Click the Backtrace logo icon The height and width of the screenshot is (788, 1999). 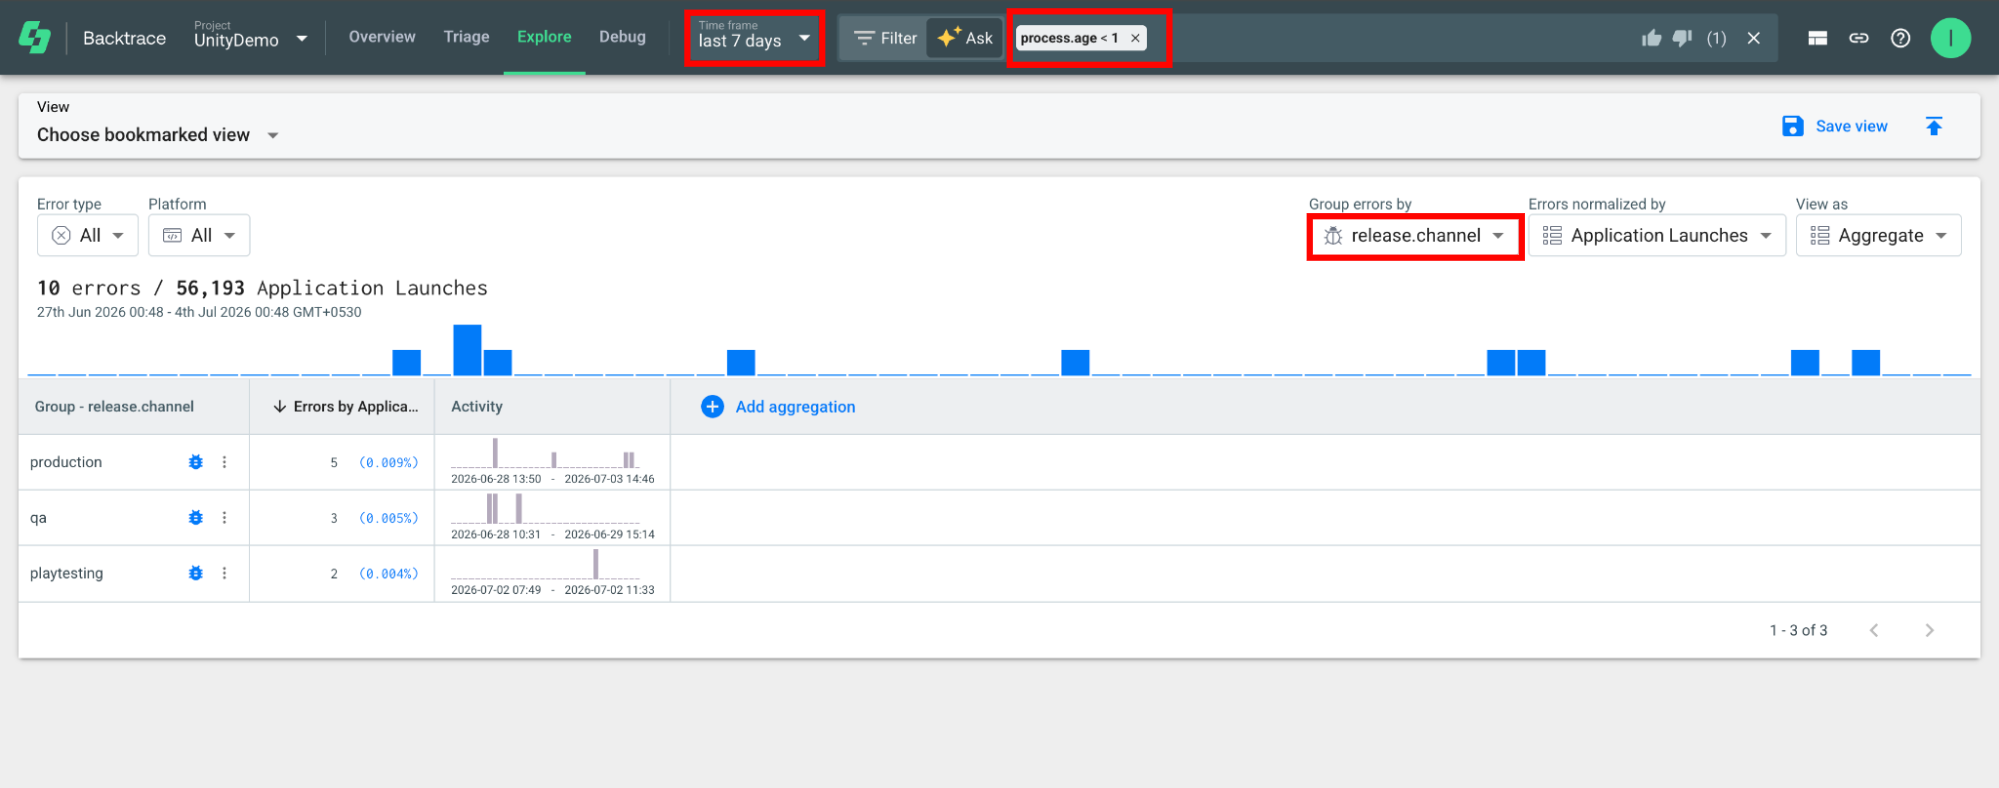pos(35,38)
